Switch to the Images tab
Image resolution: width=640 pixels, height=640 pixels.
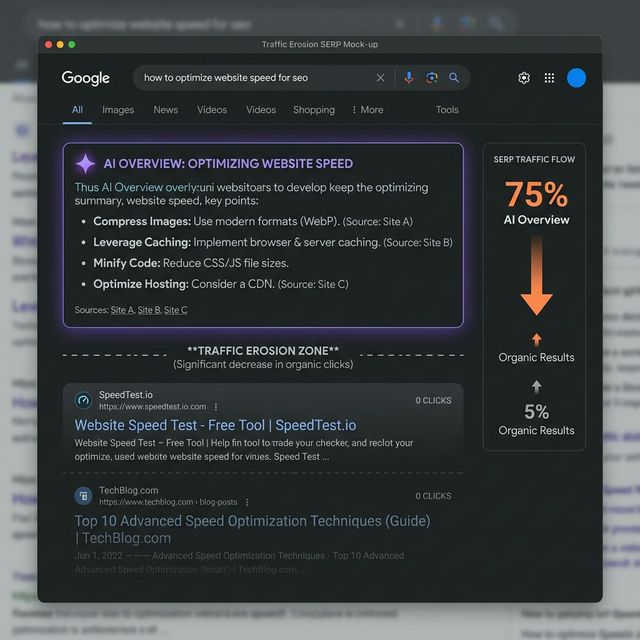[118, 110]
